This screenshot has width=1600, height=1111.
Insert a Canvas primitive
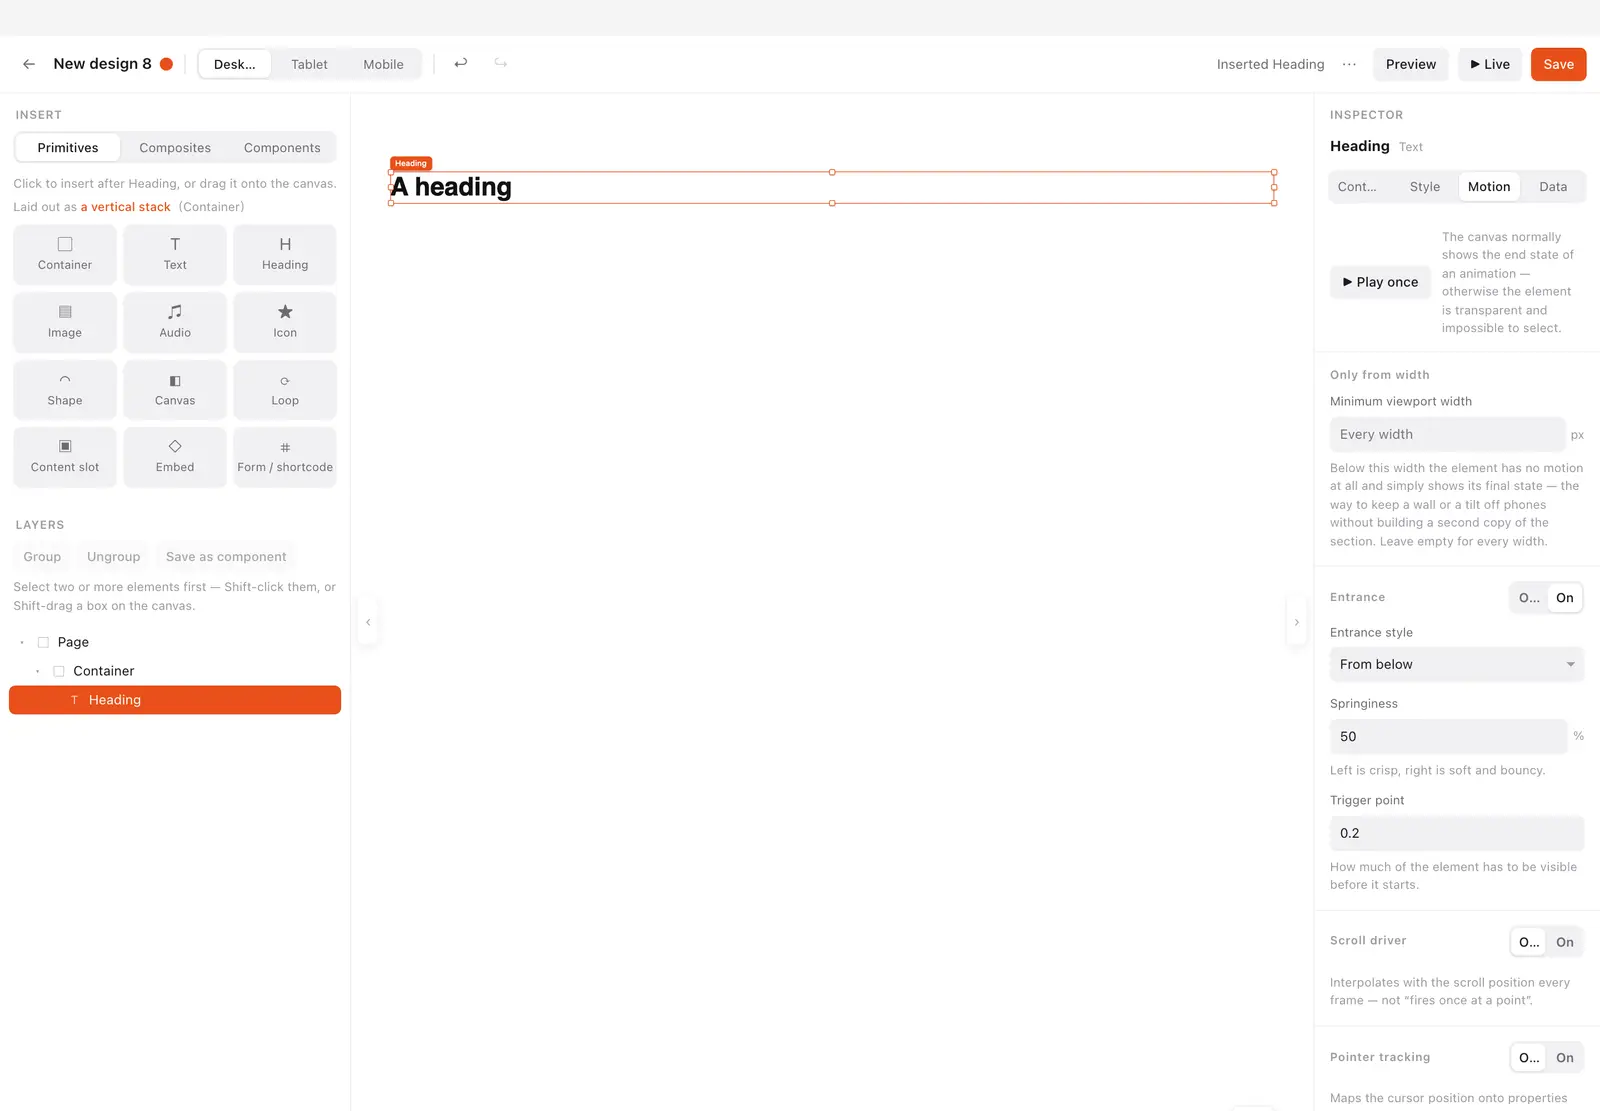pyautogui.click(x=175, y=390)
